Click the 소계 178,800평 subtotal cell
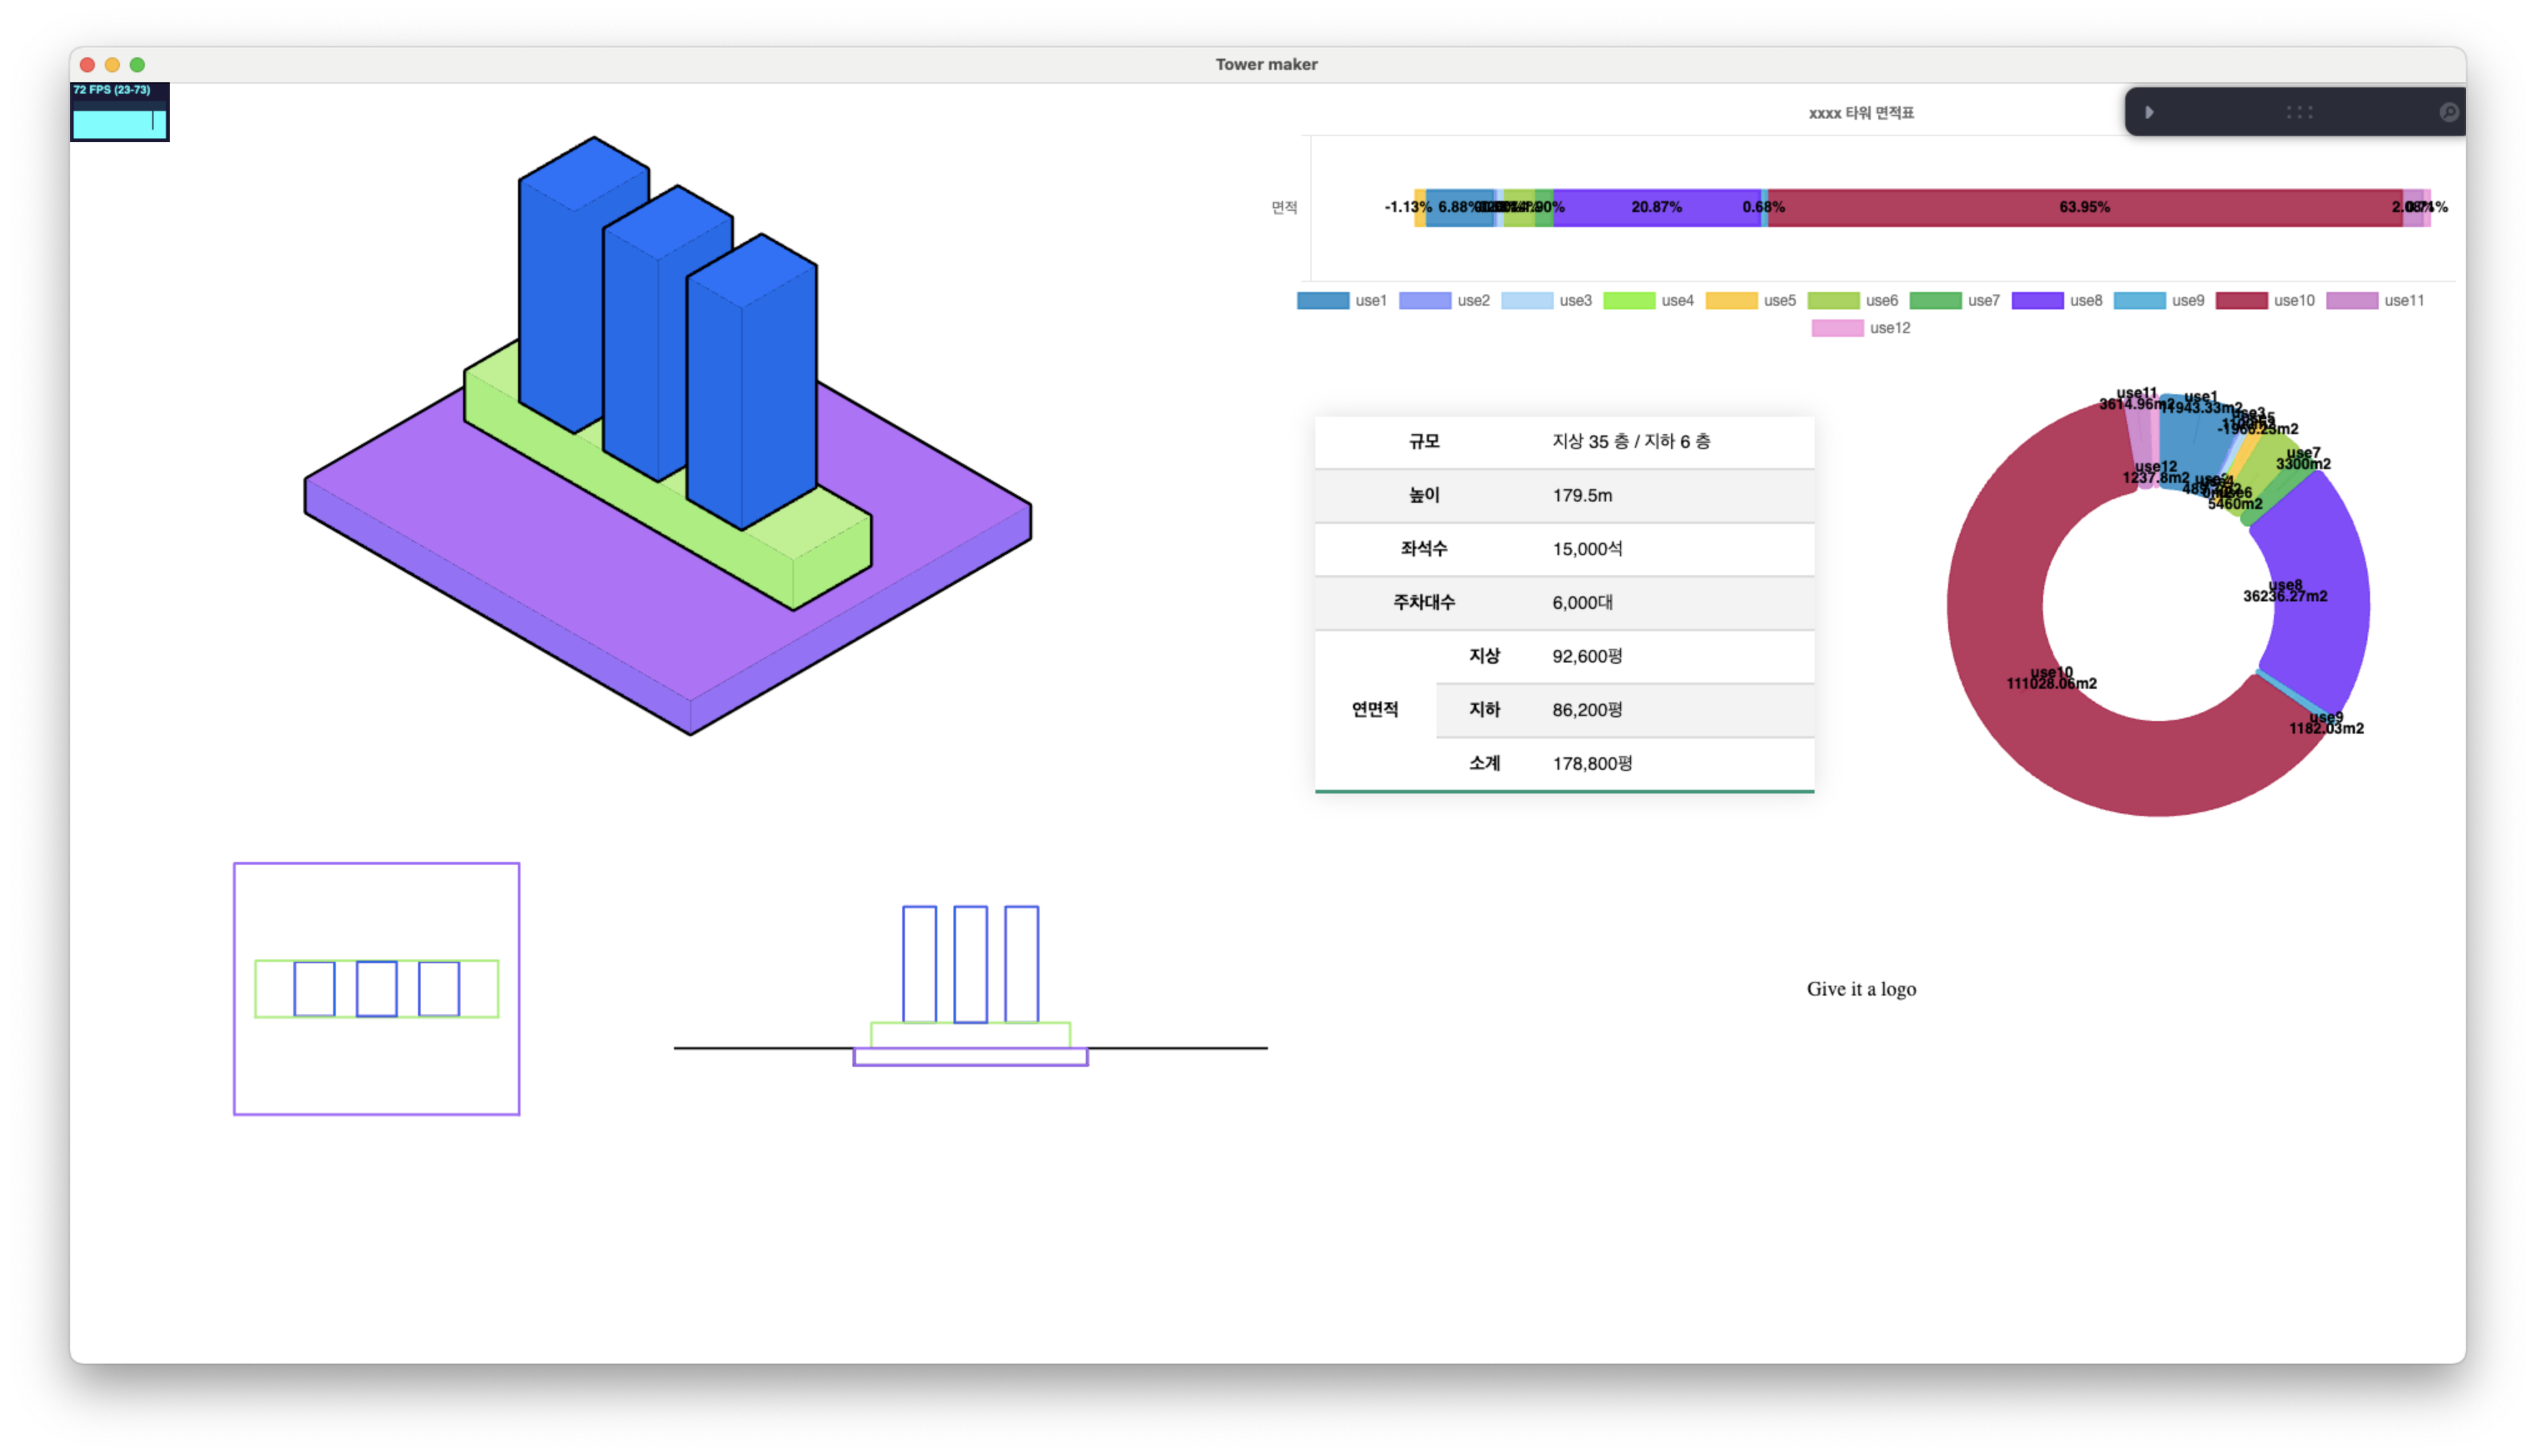Viewport: 2536px width, 1456px height. 1592,763
